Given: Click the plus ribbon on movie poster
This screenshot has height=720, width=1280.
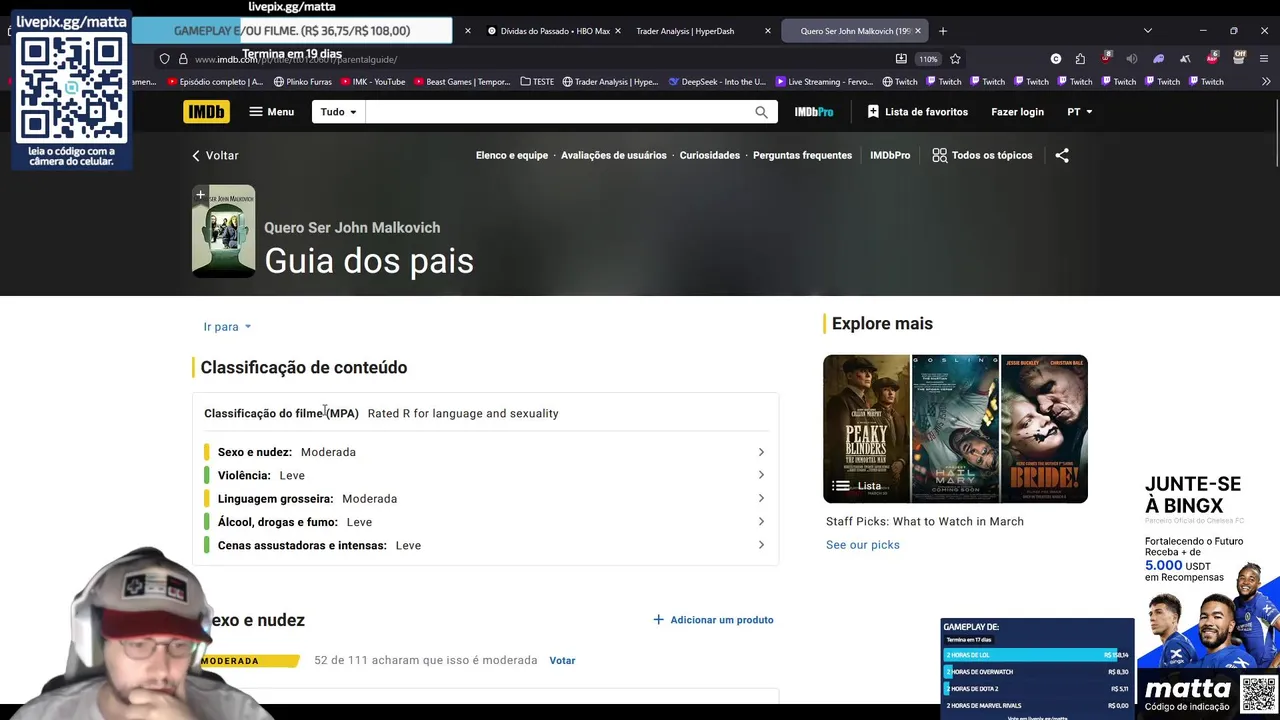Looking at the screenshot, I should point(200,195).
